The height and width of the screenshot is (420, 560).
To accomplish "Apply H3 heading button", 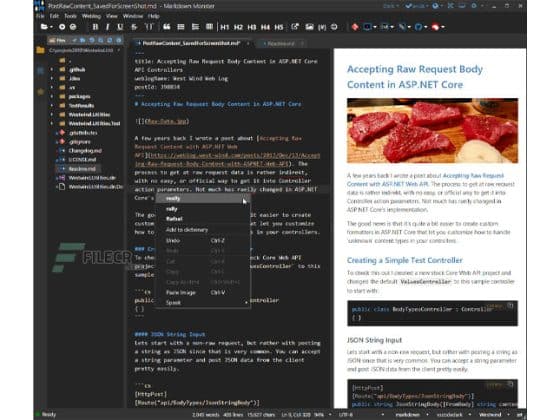I will tap(252, 27).
